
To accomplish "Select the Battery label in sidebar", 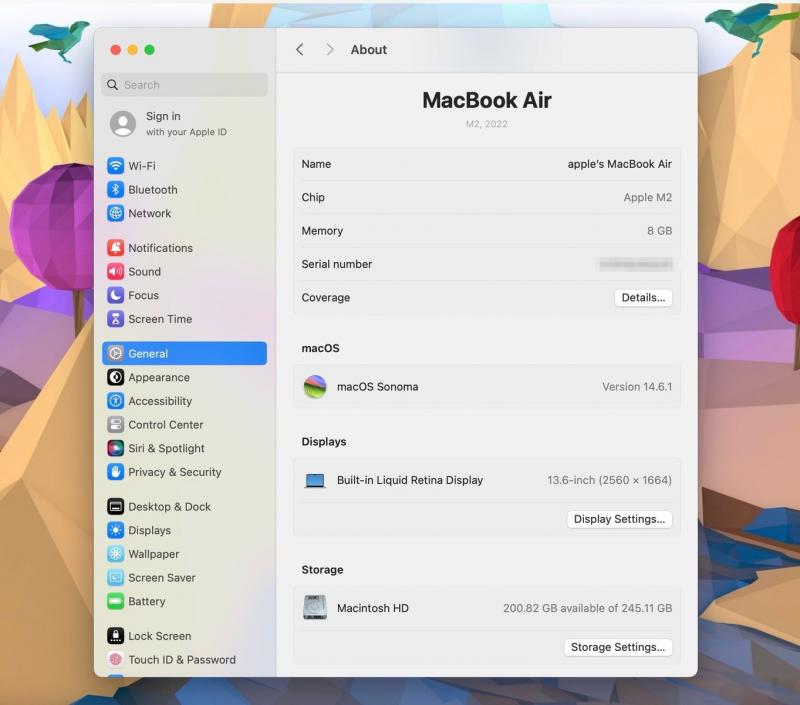I will pyautogui.click(x=146, y=601).
